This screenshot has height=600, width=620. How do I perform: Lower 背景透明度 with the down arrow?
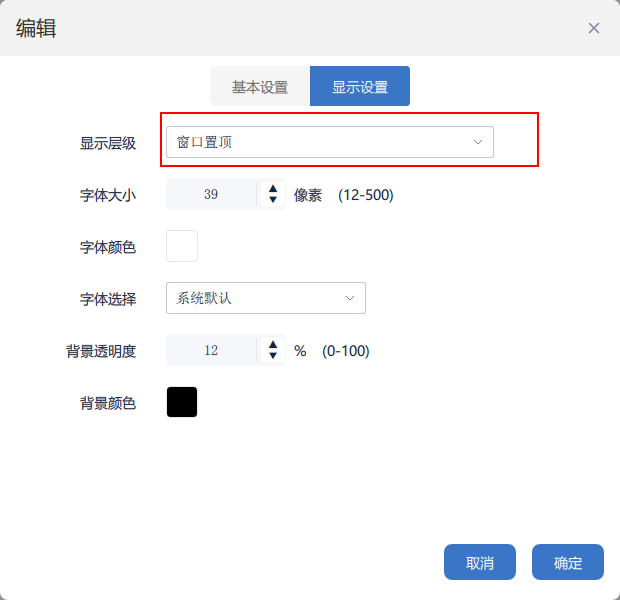pos(272,357)
